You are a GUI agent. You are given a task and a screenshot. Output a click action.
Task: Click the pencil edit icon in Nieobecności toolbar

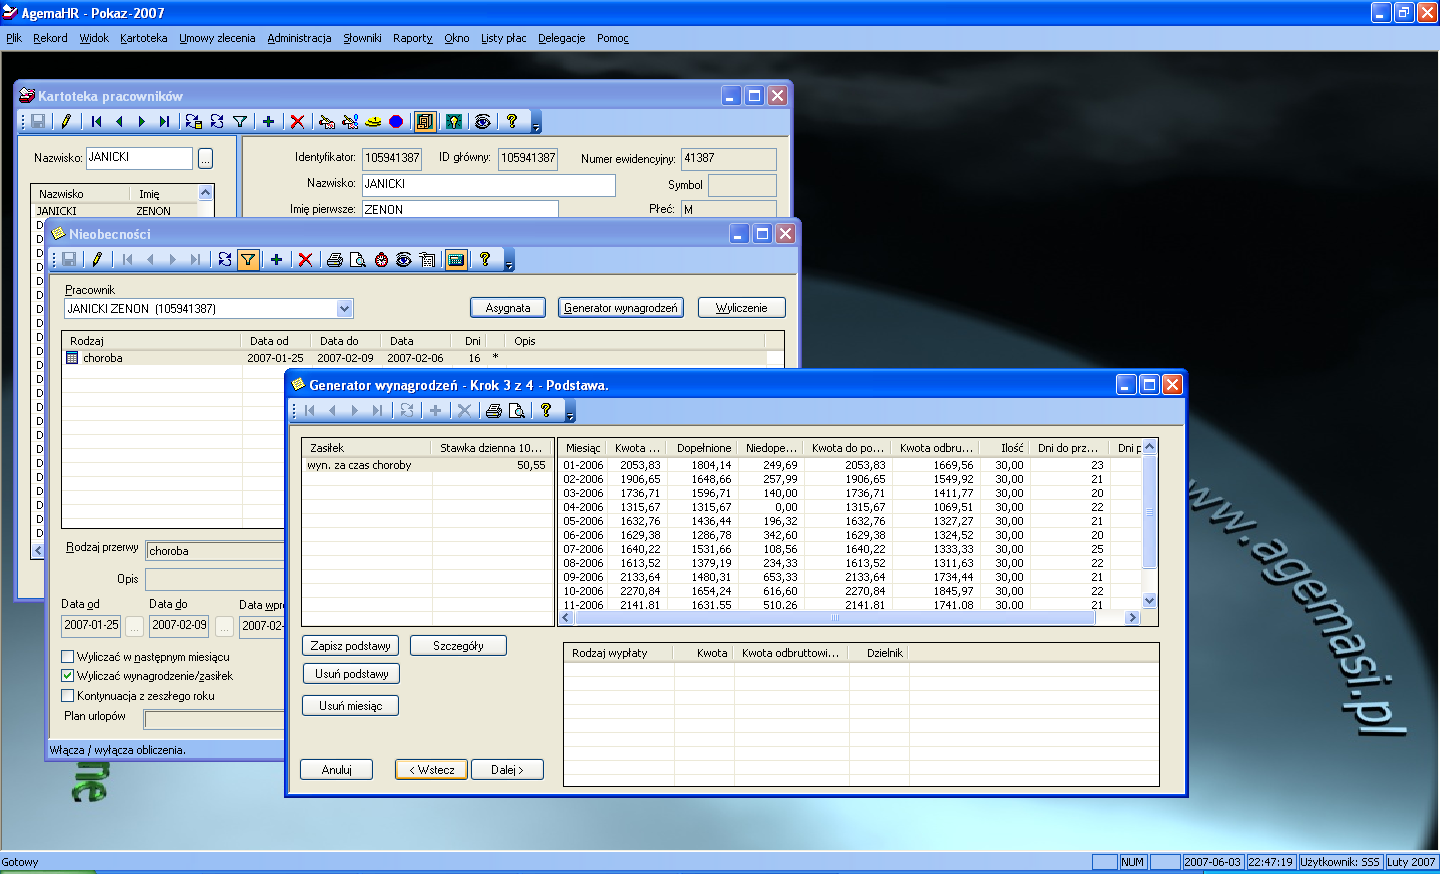[97, 259]
